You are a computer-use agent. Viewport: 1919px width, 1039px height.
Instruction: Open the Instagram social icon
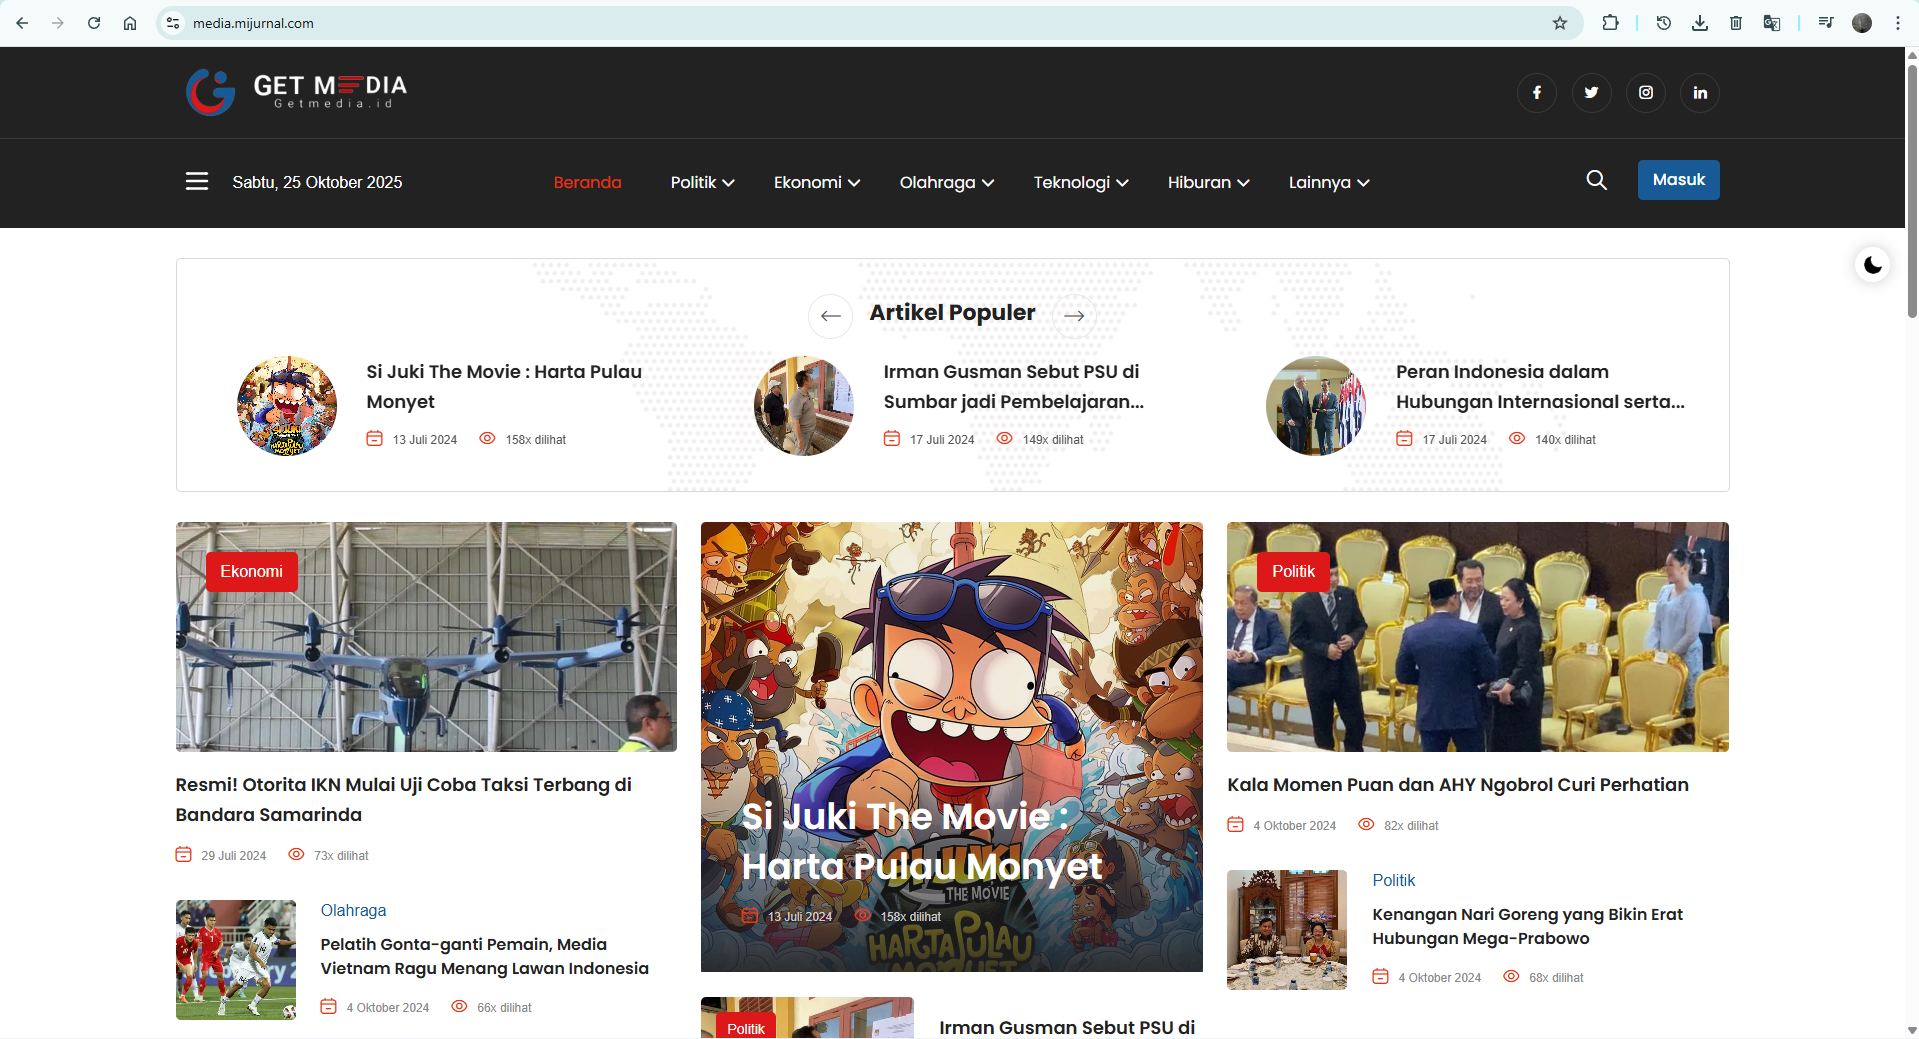[1646, 93]
